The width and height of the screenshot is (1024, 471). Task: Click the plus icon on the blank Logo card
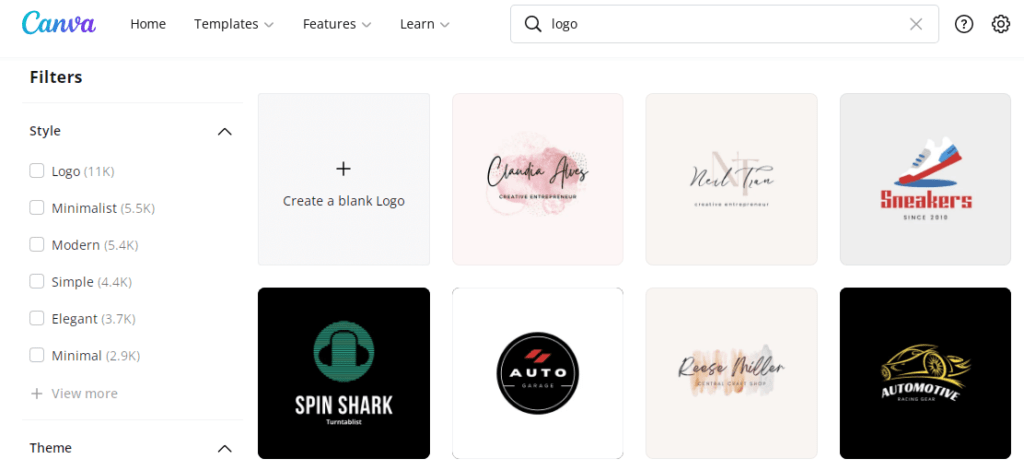click(x=344, y=169)
